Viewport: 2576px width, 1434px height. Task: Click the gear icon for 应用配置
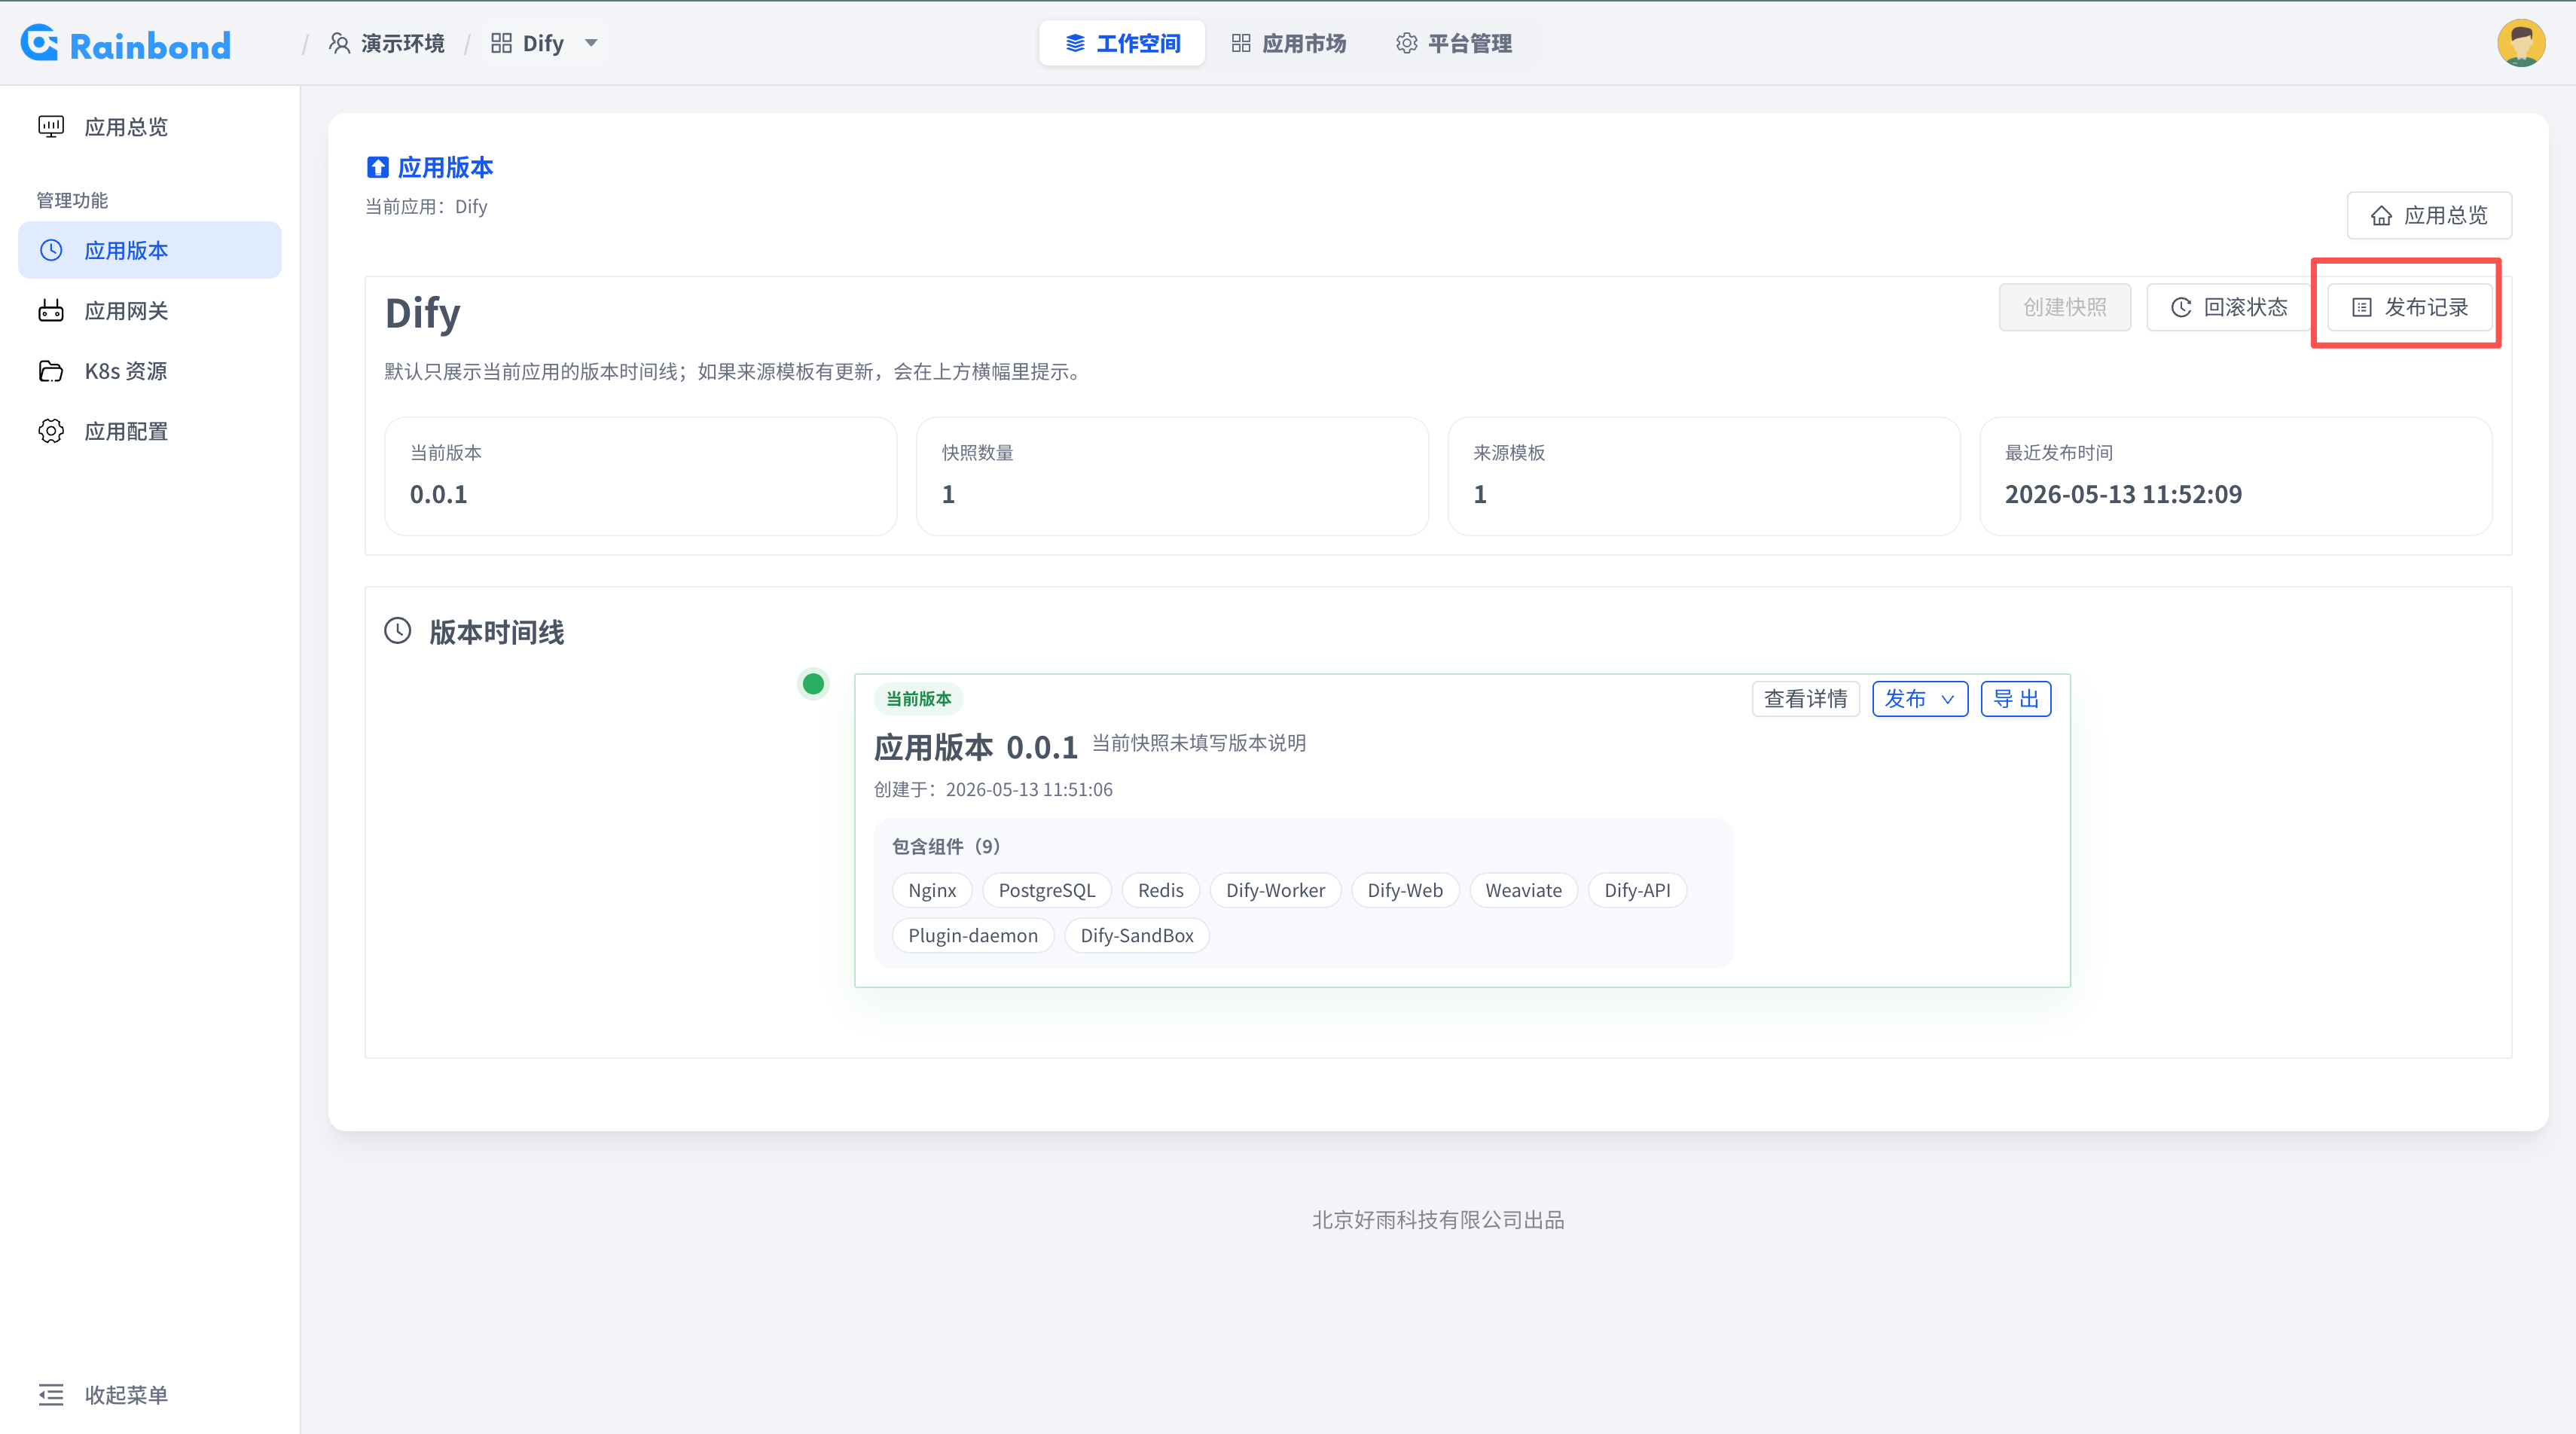51,431
